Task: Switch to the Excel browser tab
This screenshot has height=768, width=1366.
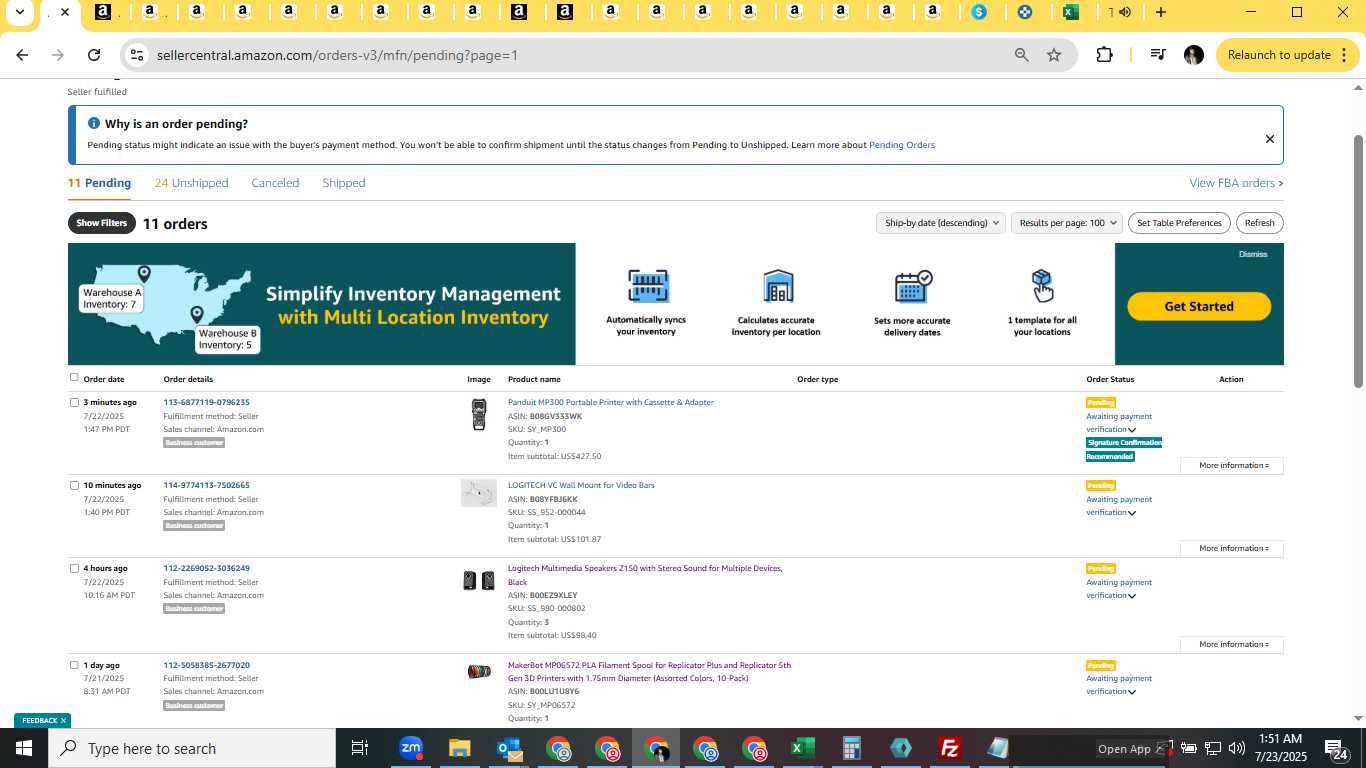Action: tap(1070, 12)
